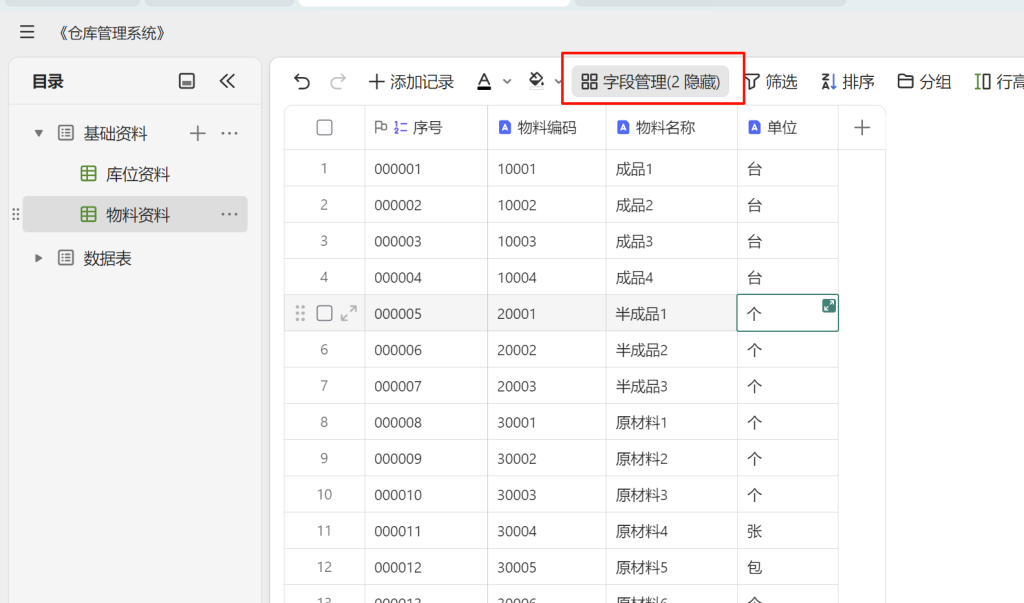Click the 添加记录 button
Image resolution: width=1024 pixels, height=603 pixels.
(x=411, y=82)
